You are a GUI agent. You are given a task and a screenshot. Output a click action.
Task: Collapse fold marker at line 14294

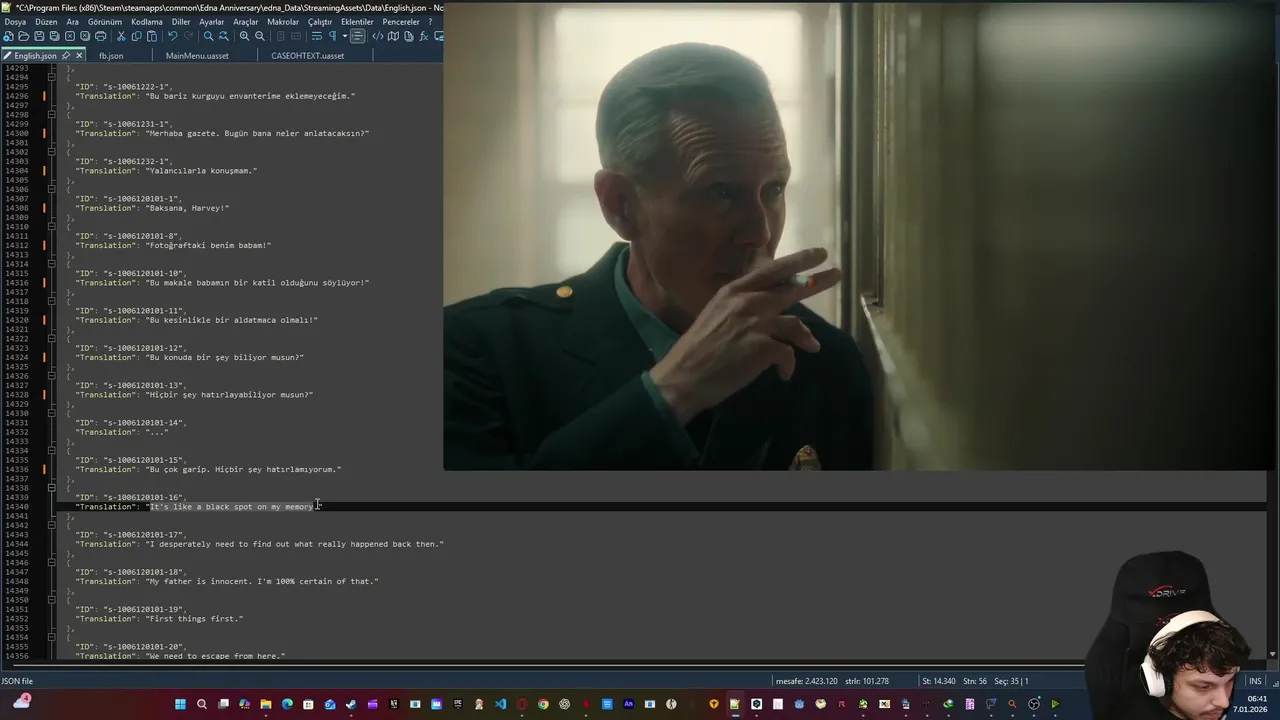pos(52,77)
